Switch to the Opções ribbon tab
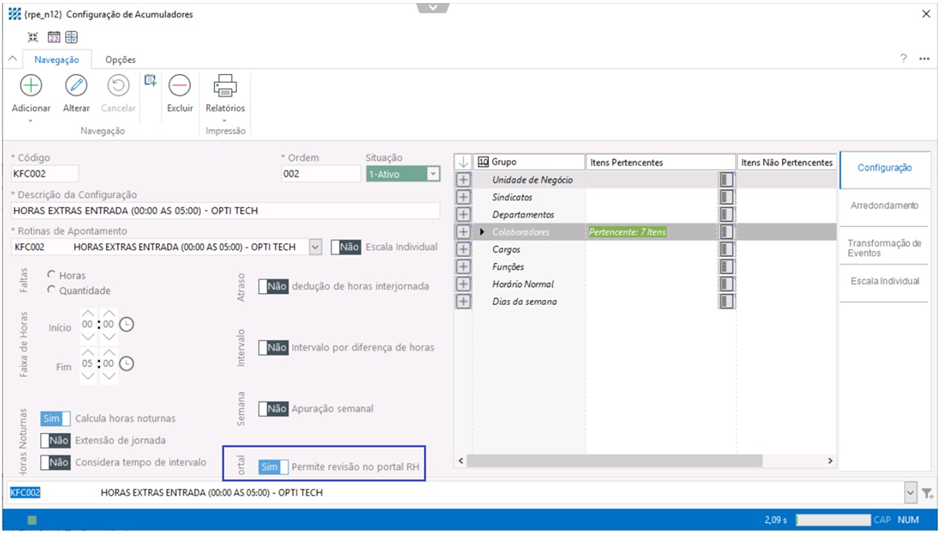 tap(120, 60)
